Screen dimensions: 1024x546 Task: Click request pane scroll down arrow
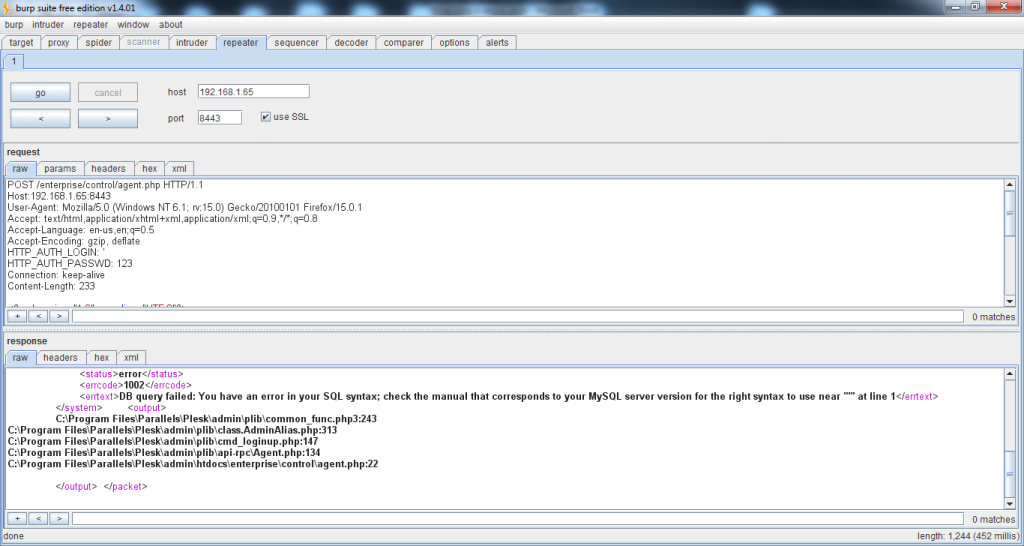(1010, 301)
